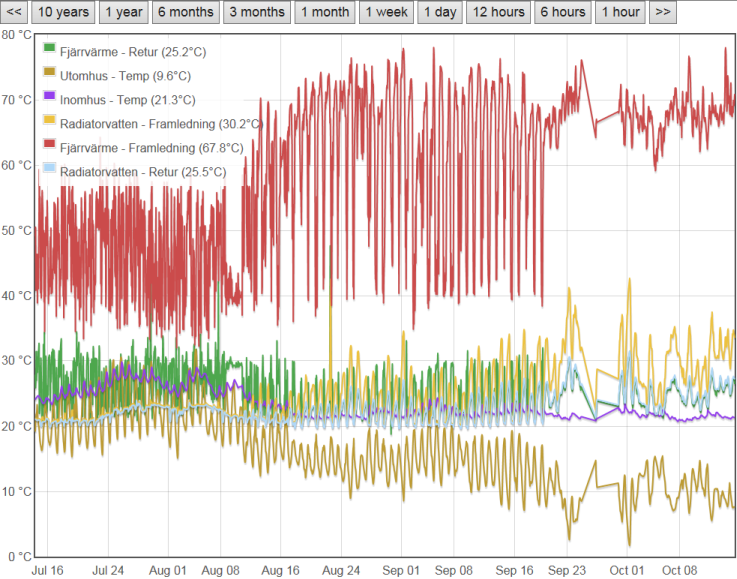This screenshot has height=579, width=737.
Task: Choose the 1 week range
Action: [385, 12]
